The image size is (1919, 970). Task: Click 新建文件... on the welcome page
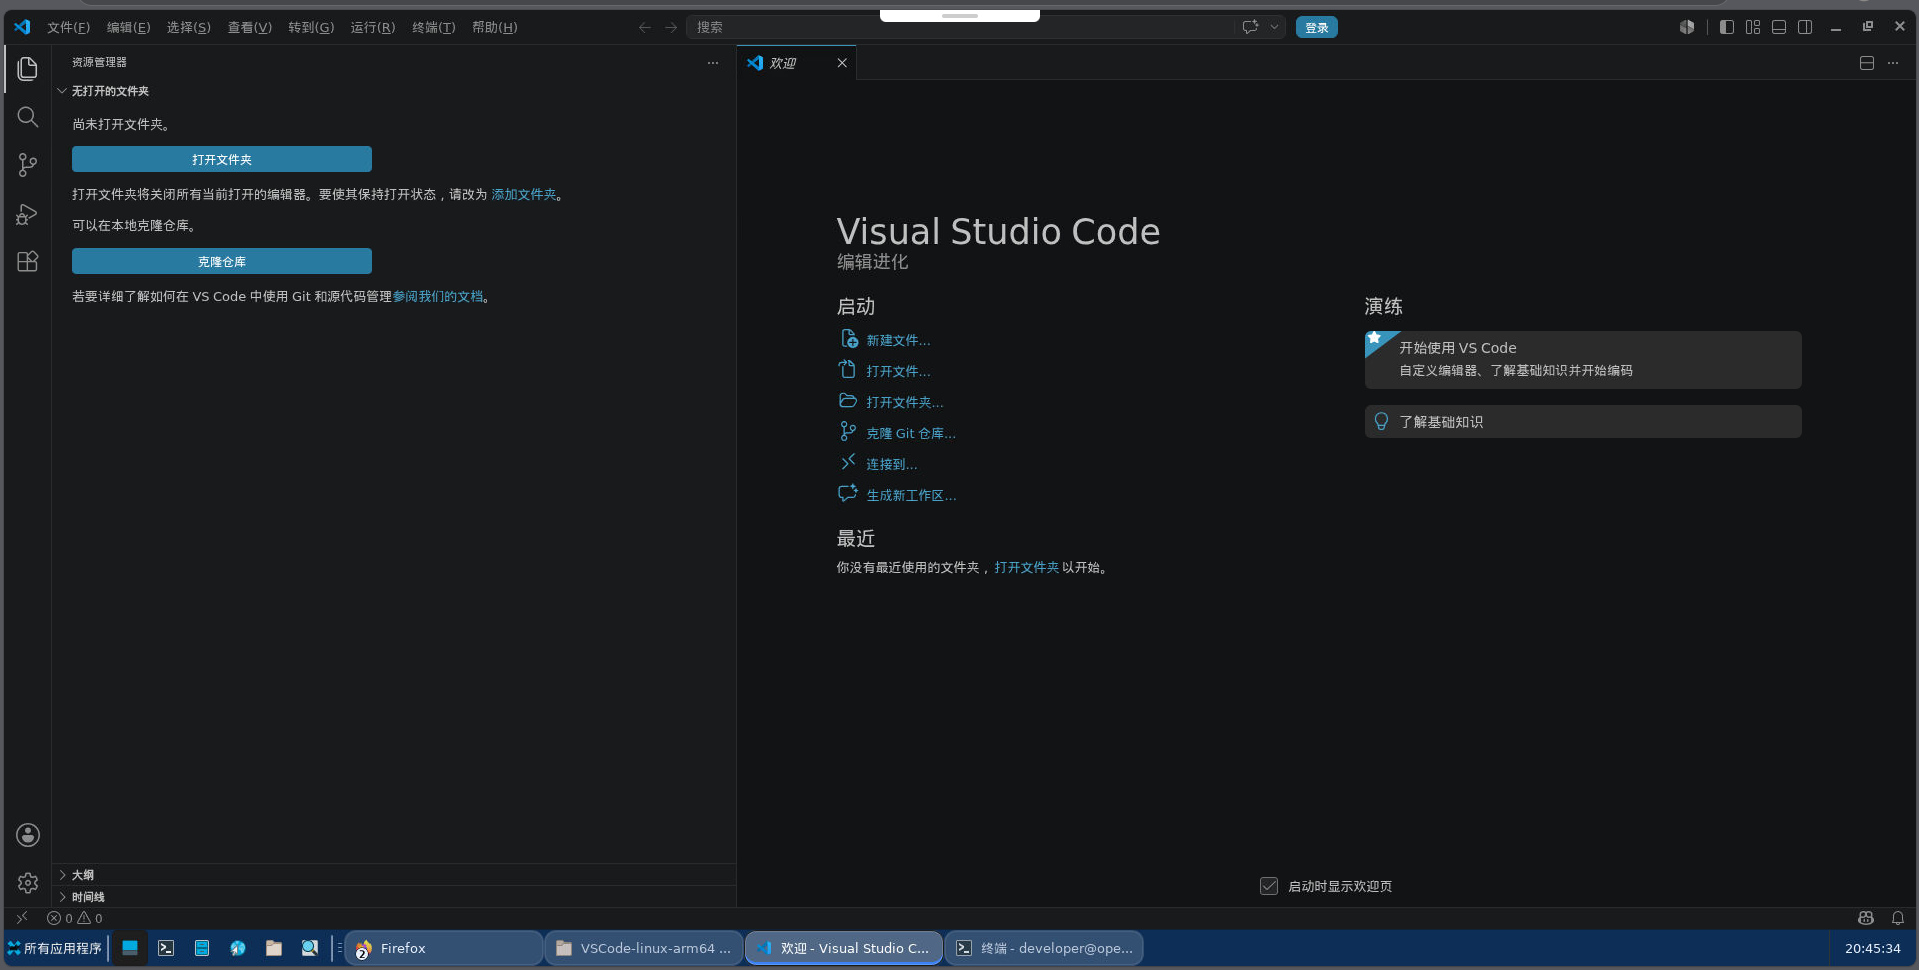pos(898,340)
